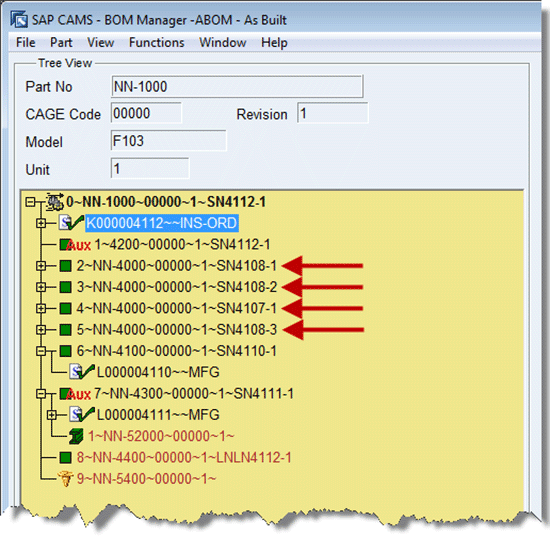
Task: Click the SAP CAMS application icon in title bar
Action: click(x=18, y=19)
